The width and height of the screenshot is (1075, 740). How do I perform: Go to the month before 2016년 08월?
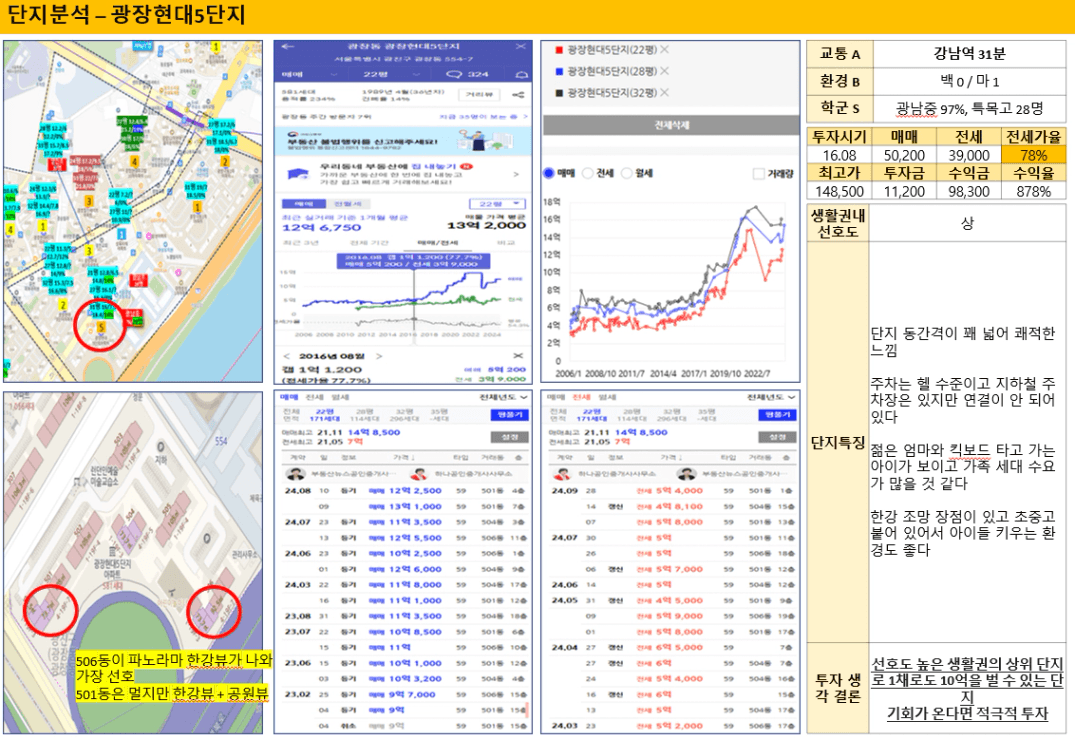(x=287, y=357)
